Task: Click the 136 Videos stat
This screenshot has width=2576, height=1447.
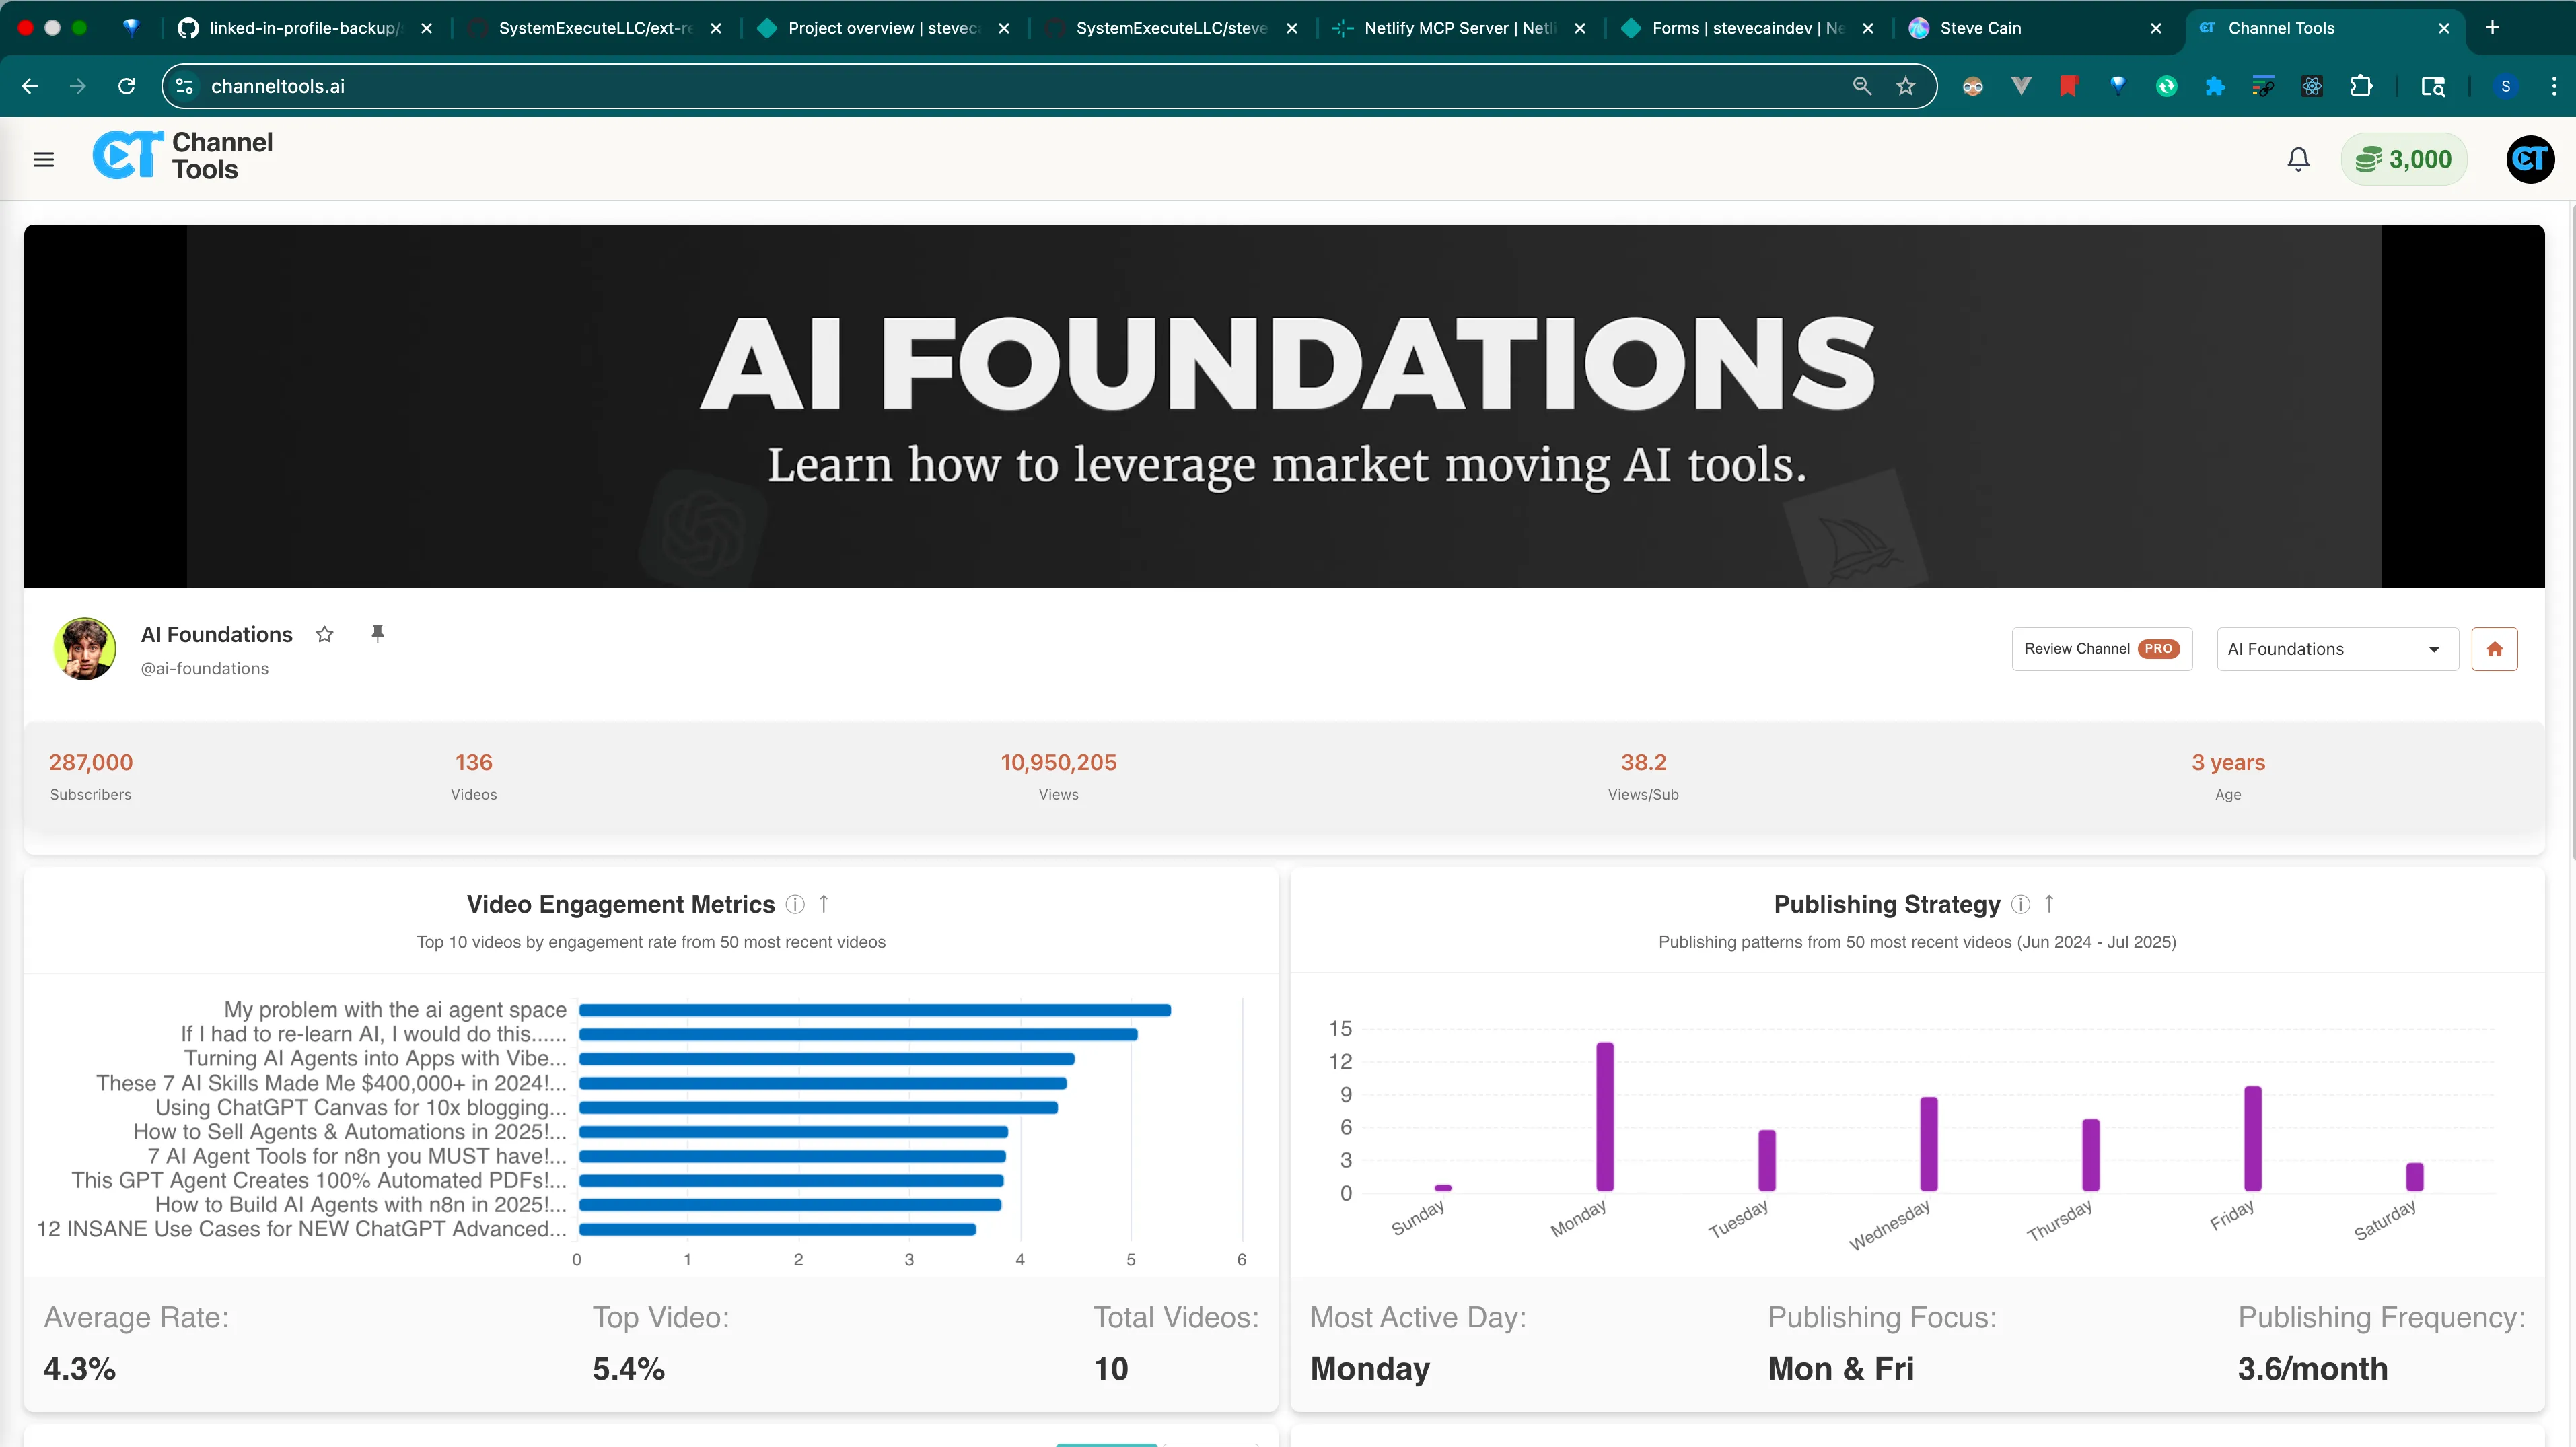Action: tap(474, 777)
